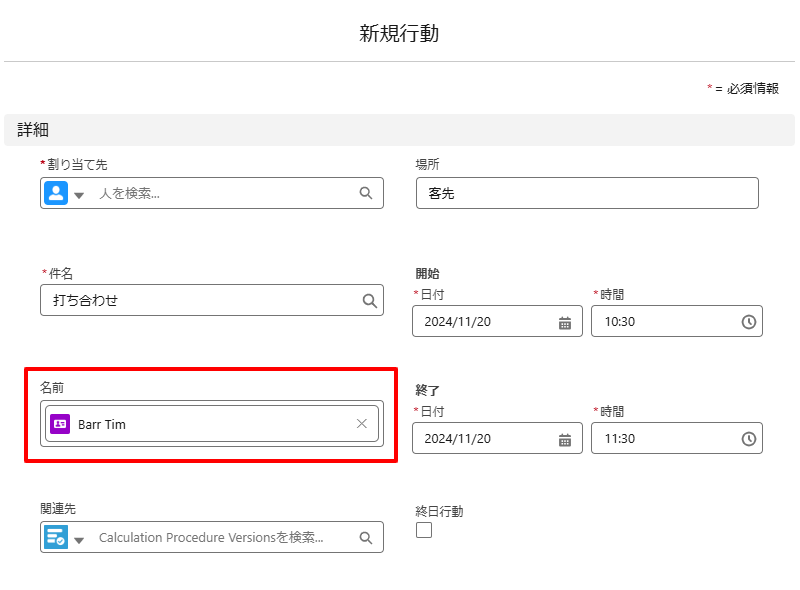Click the 終了 時間 field 11:30
This screenshot has height=590, width=800.
click(x=677, y=438)
